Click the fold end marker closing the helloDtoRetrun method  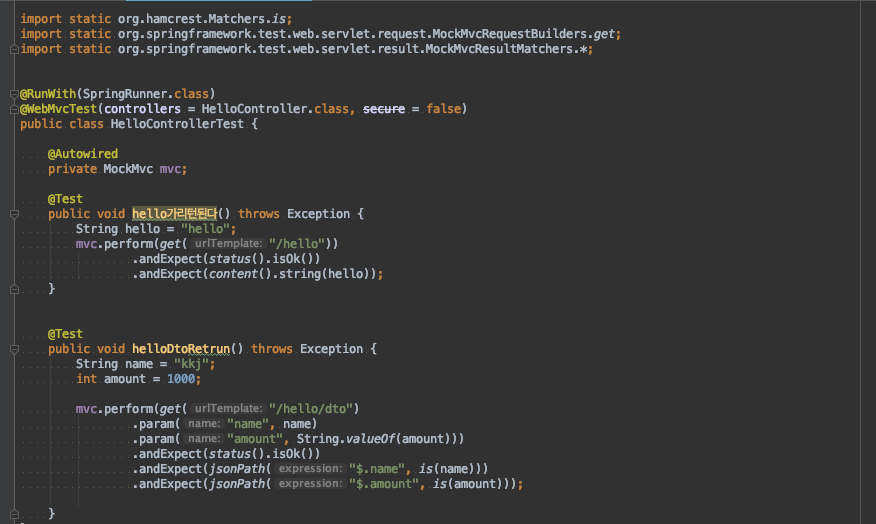pyautogui.click(x=15, y=514)
